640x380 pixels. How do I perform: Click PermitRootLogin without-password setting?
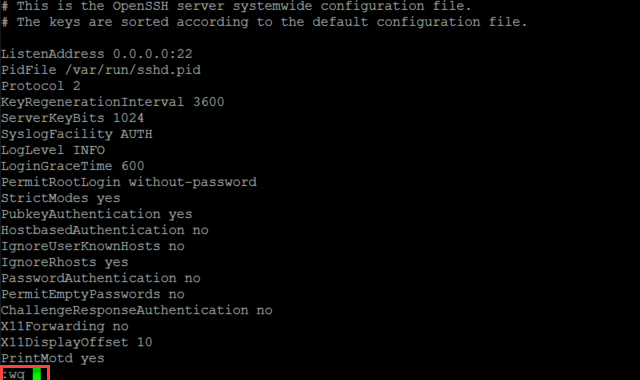point(129,182)
